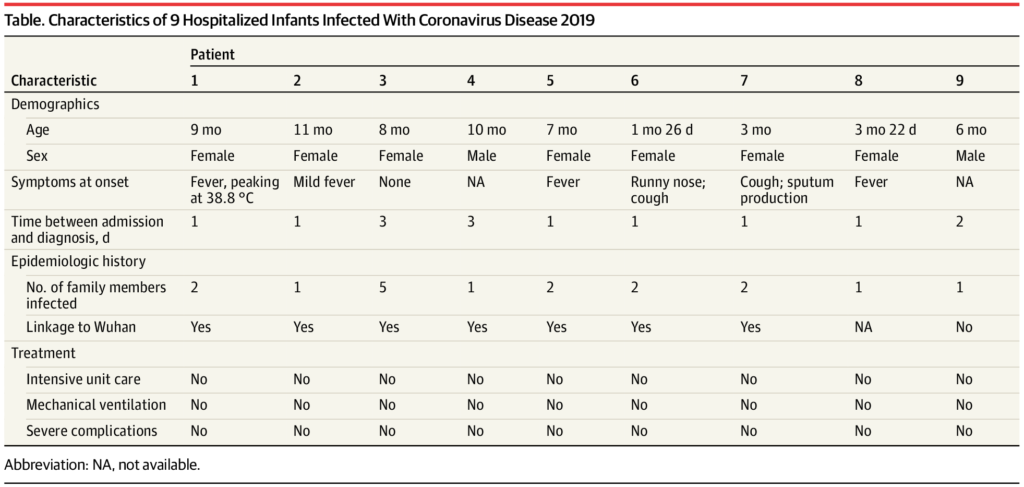This screenshot has width=1024, height=487.
Task: Select the "Mild fever" symptom cell
Action: pyautogui.click(x=325, y=182)
